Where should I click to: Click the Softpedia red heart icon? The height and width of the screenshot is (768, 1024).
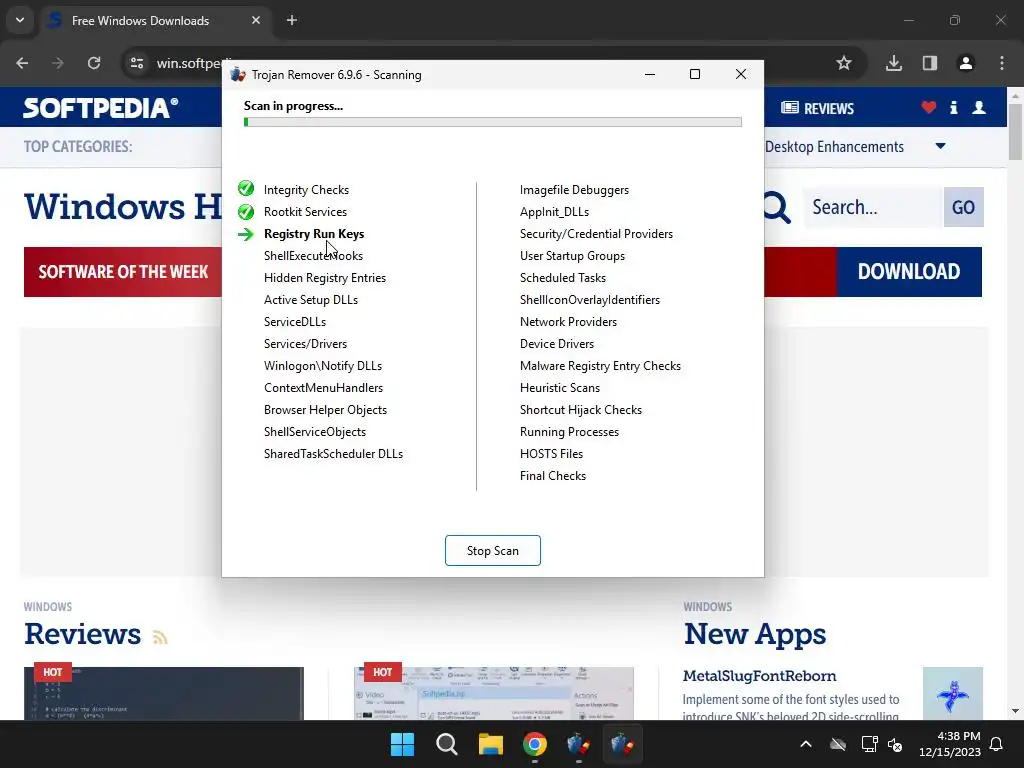tap(929, 108)
